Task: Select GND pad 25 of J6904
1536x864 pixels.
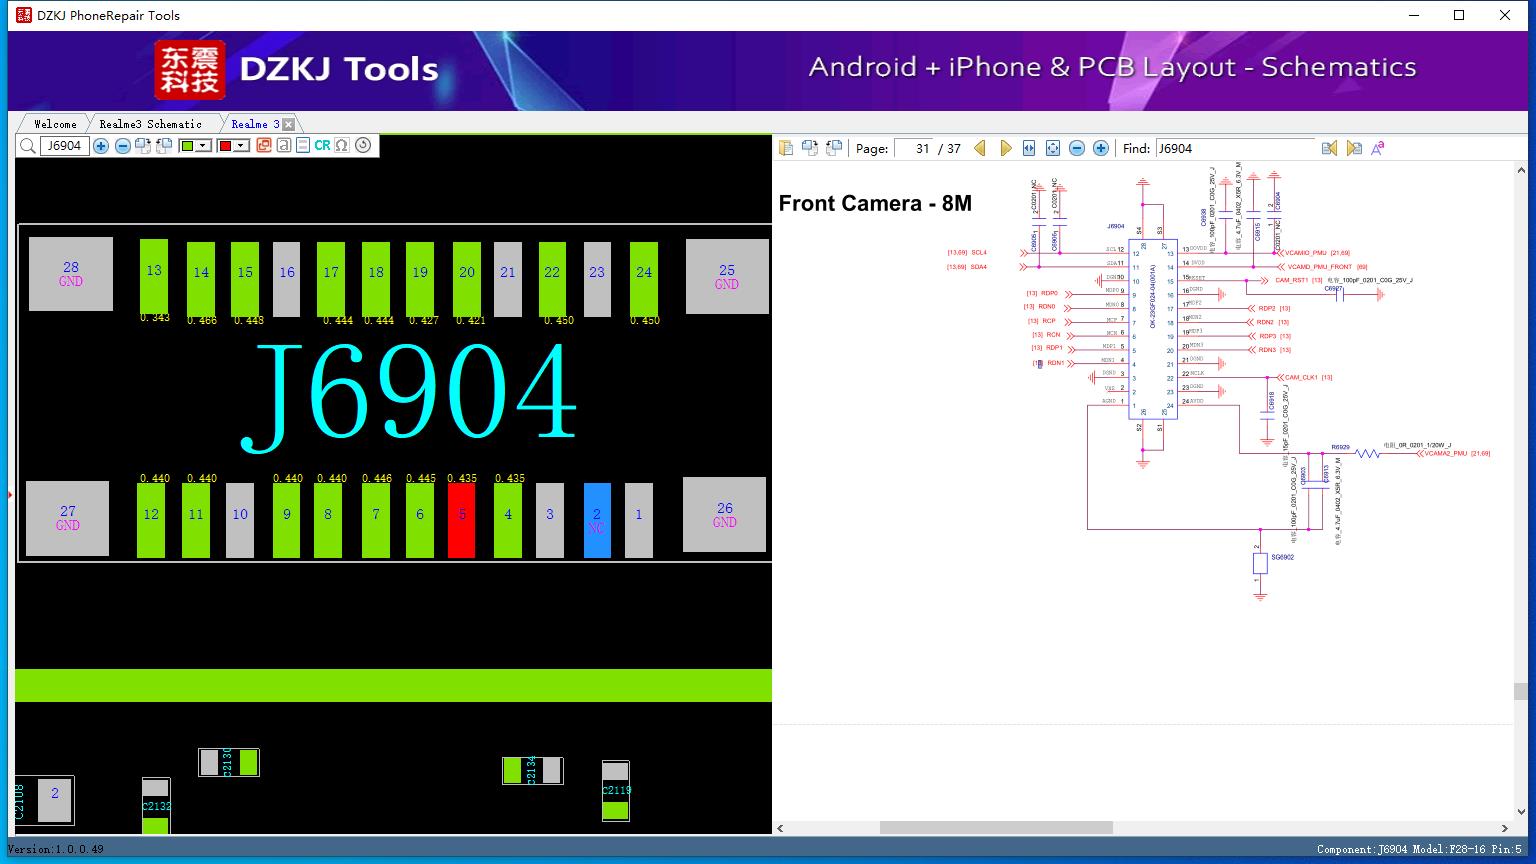Action: click(727, 276)
